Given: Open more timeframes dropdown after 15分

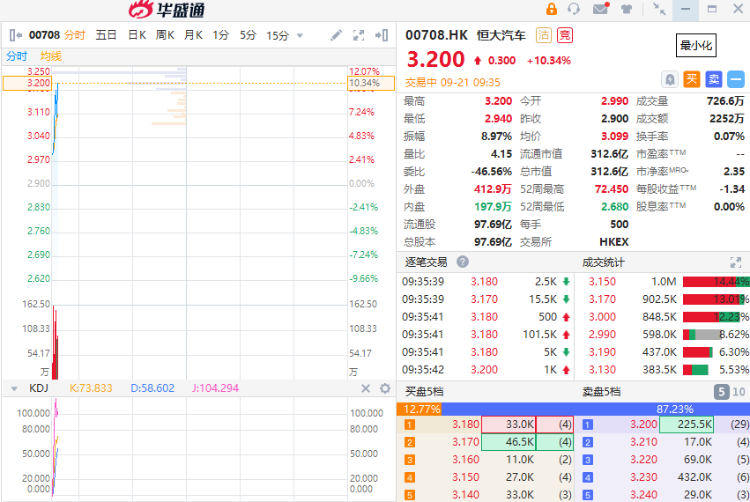Looking at the screenshot, I should (x=300, y=35).
